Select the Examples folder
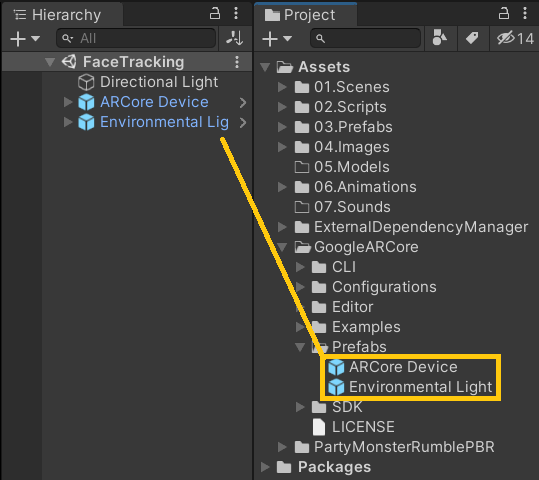This screenshot has width=539, height=480. (x=366, y=327)
